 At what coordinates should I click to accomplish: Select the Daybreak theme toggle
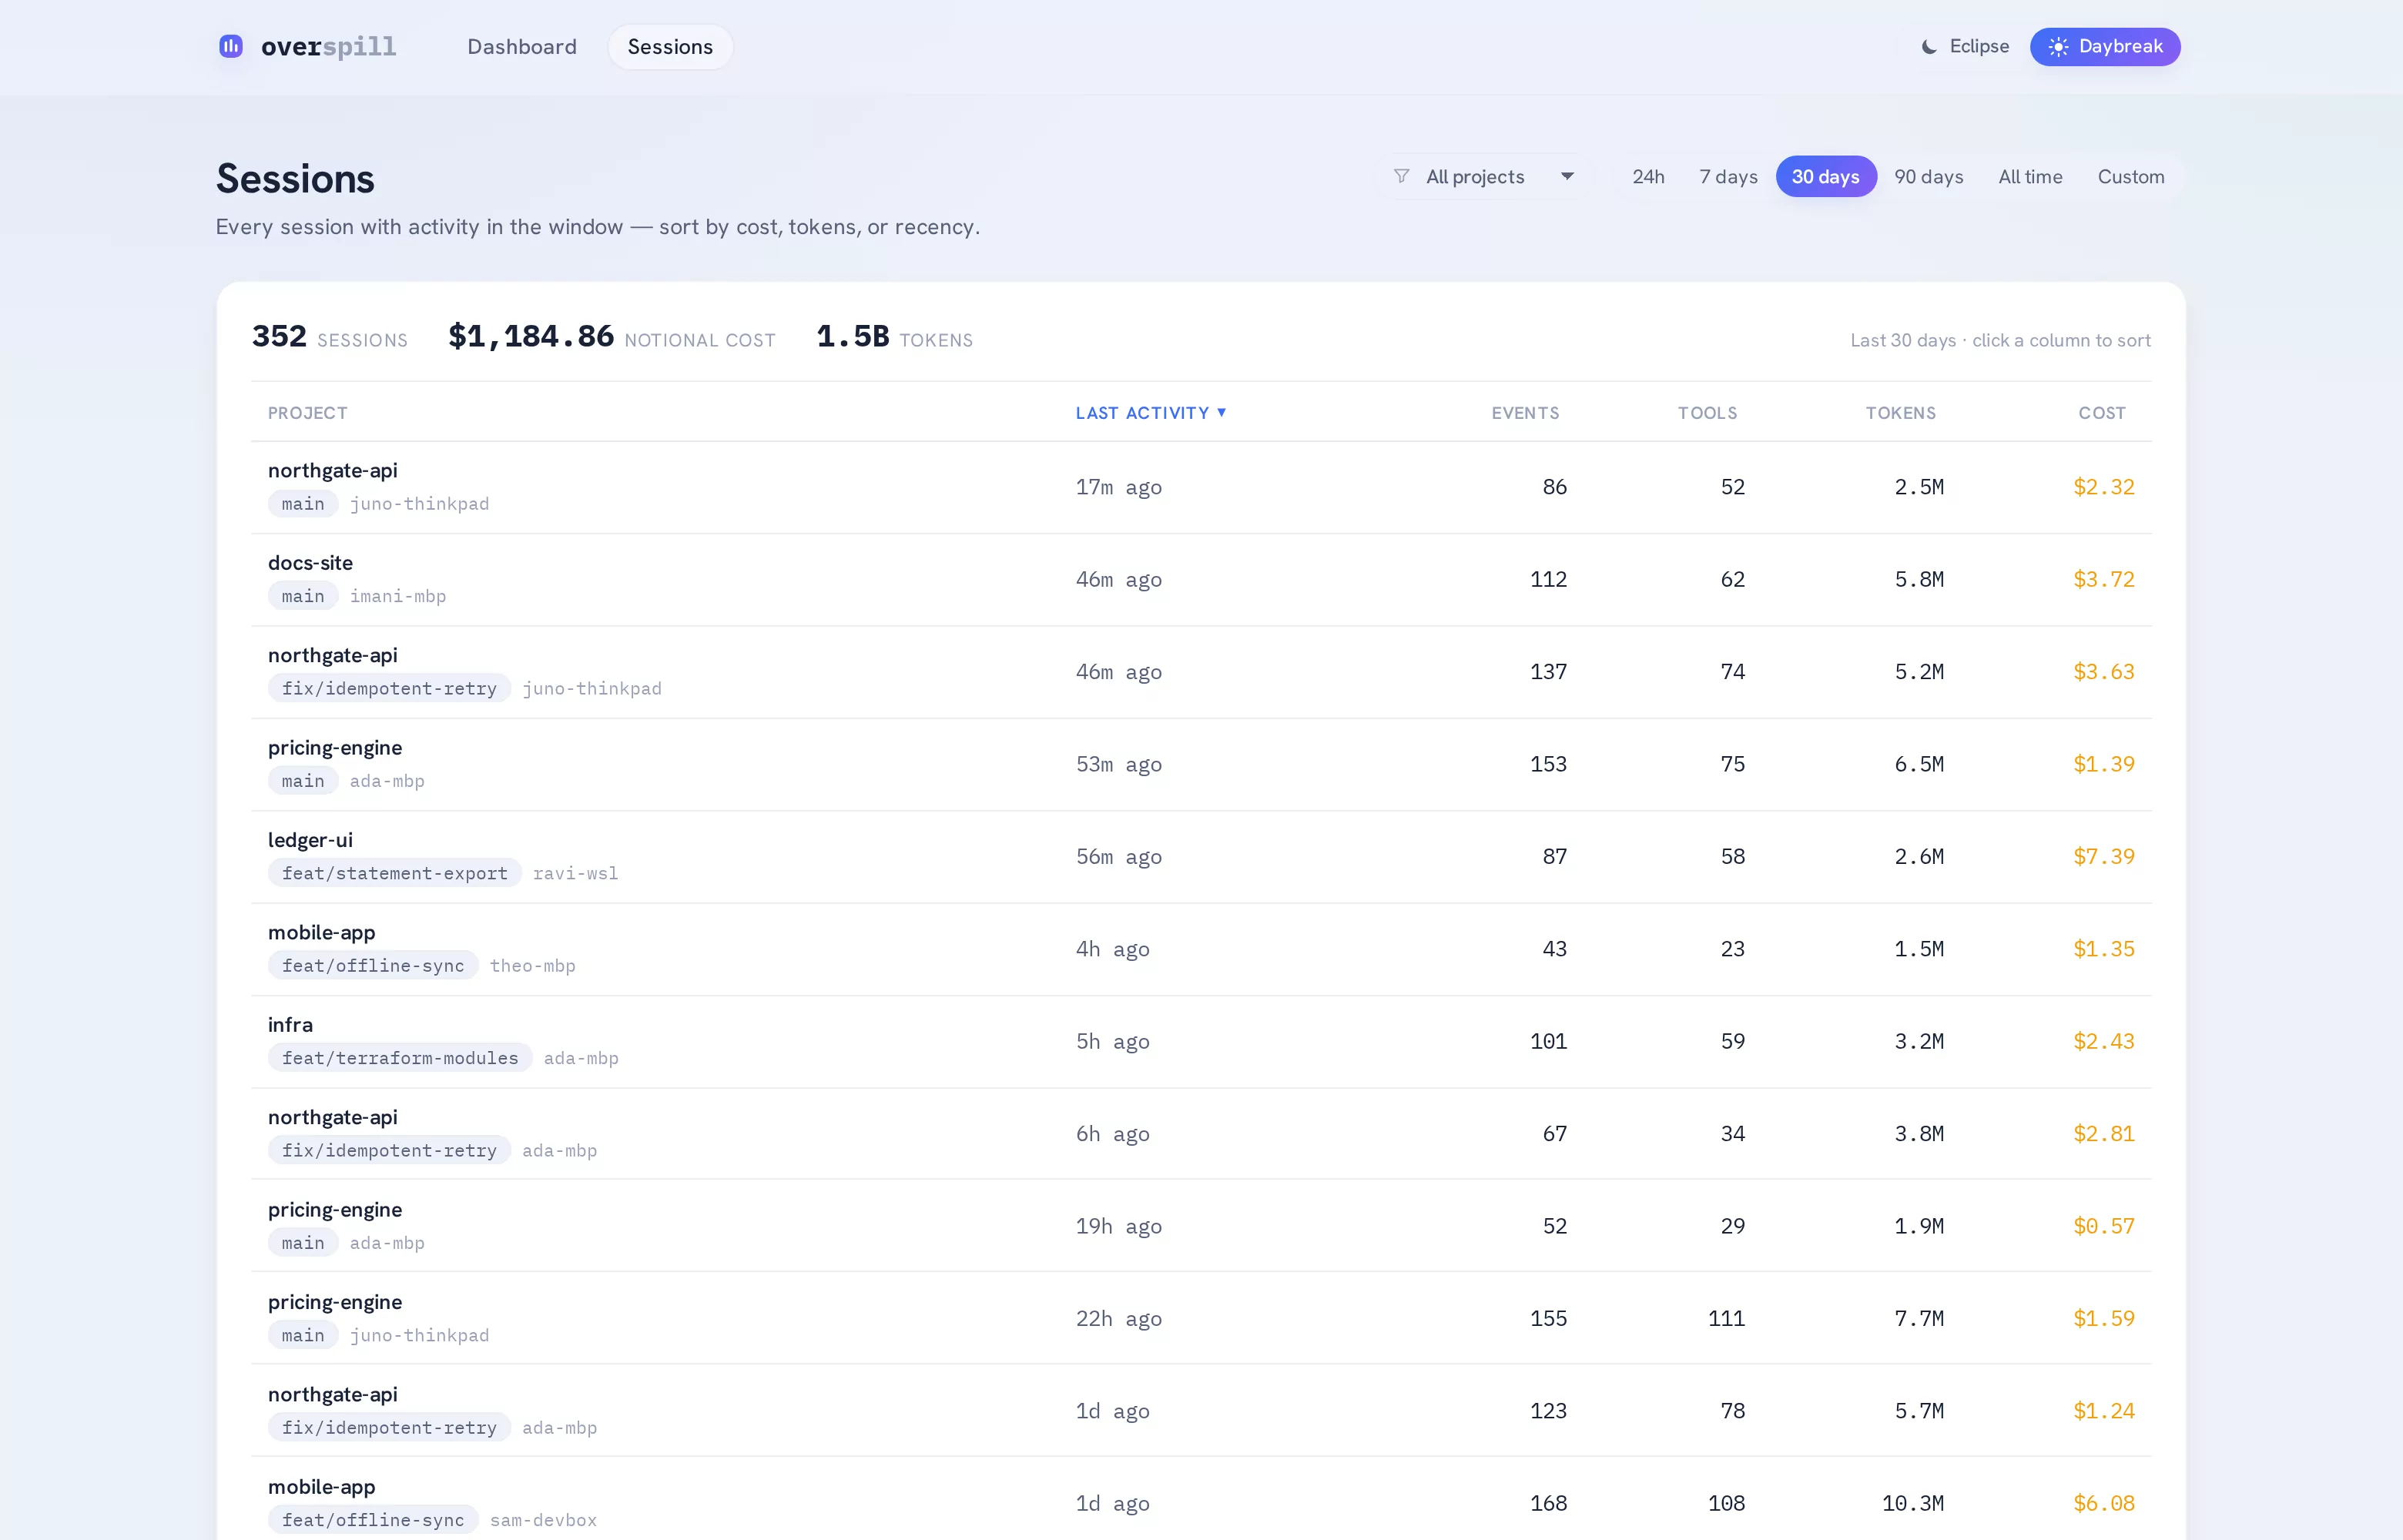tap(2105, 46)
